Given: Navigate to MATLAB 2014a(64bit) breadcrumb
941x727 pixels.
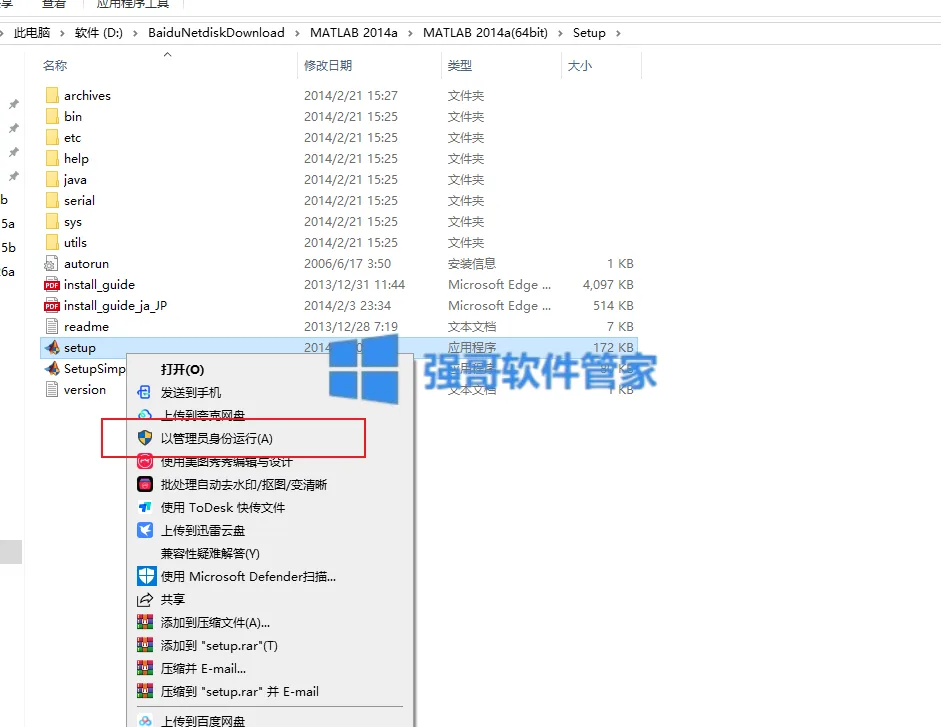Looking at the screenshot, I should pos(485,33).
